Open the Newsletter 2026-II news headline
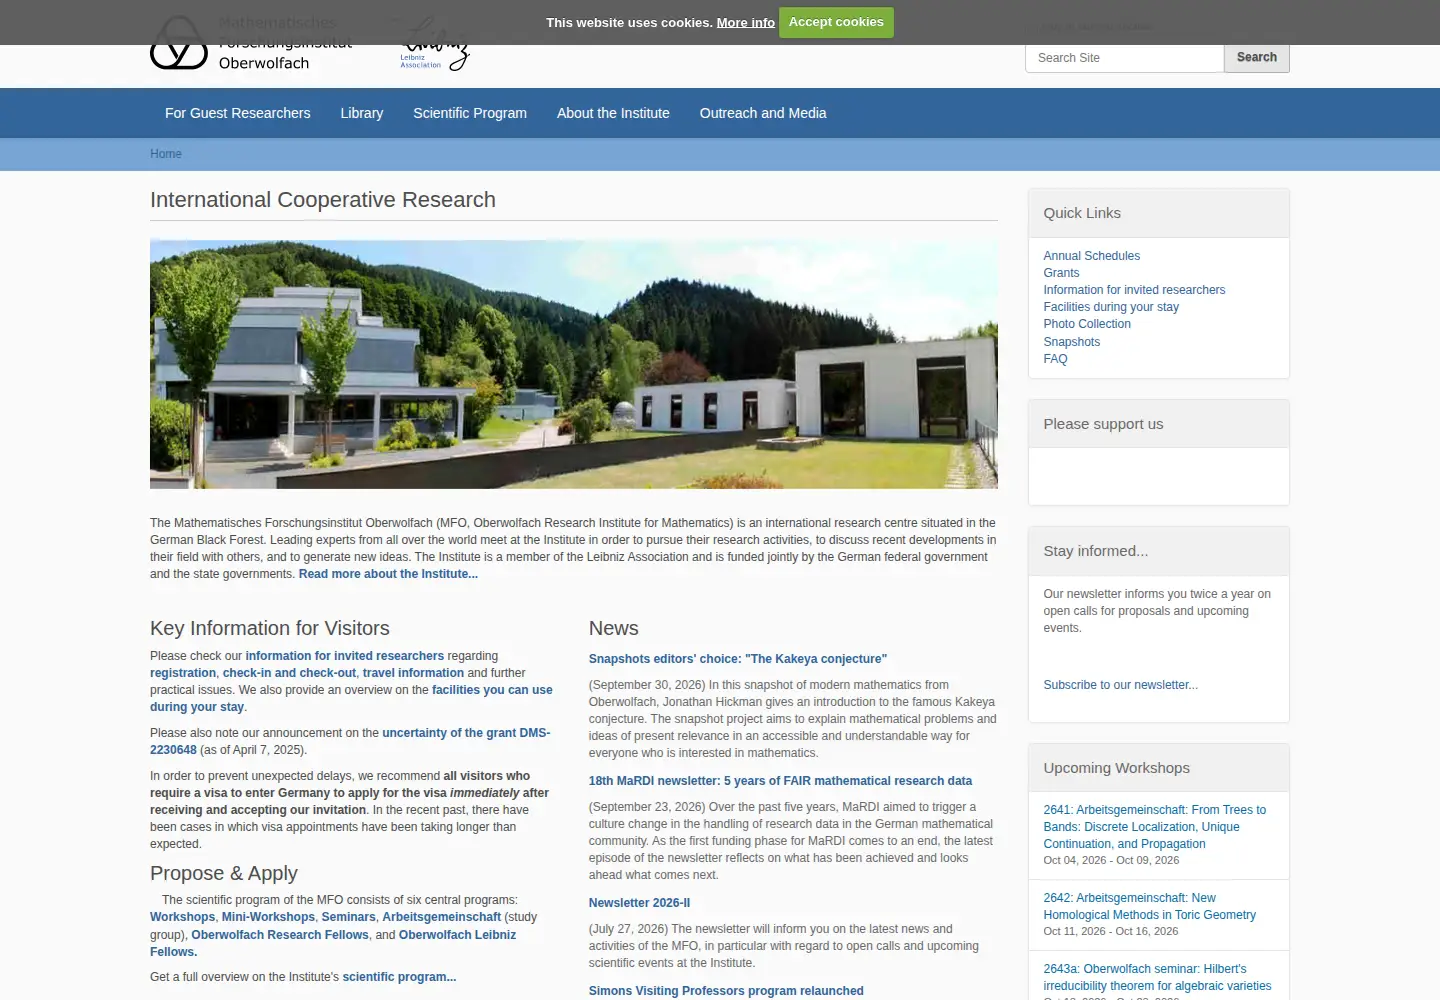The height and width of the screenshot is (1000, 1440). (639, 903)
